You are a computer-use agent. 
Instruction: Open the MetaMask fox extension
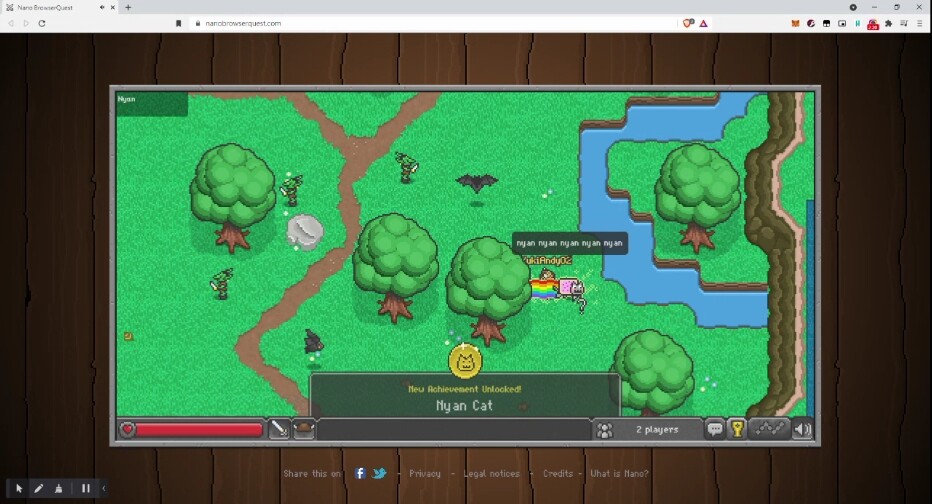(795, 23)
